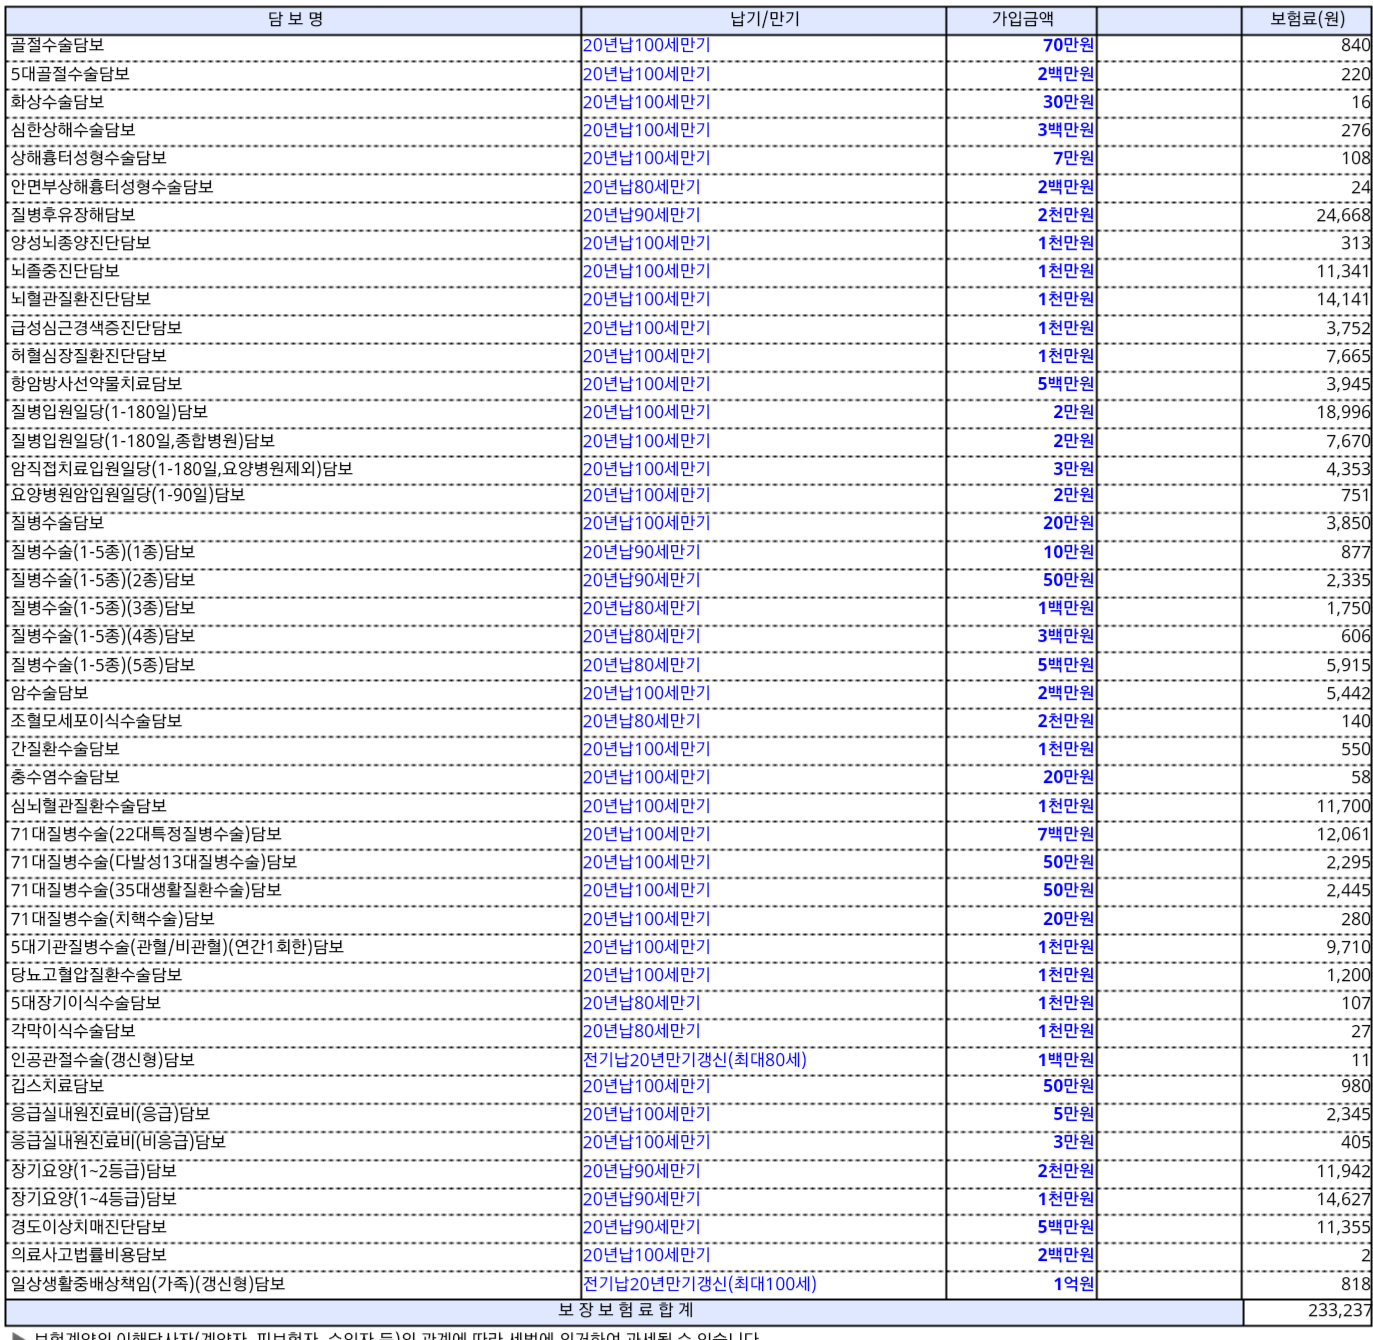1373x1340 pixels.
Task: Select 7백만원 coverage amount
Action: [1066, 834]
